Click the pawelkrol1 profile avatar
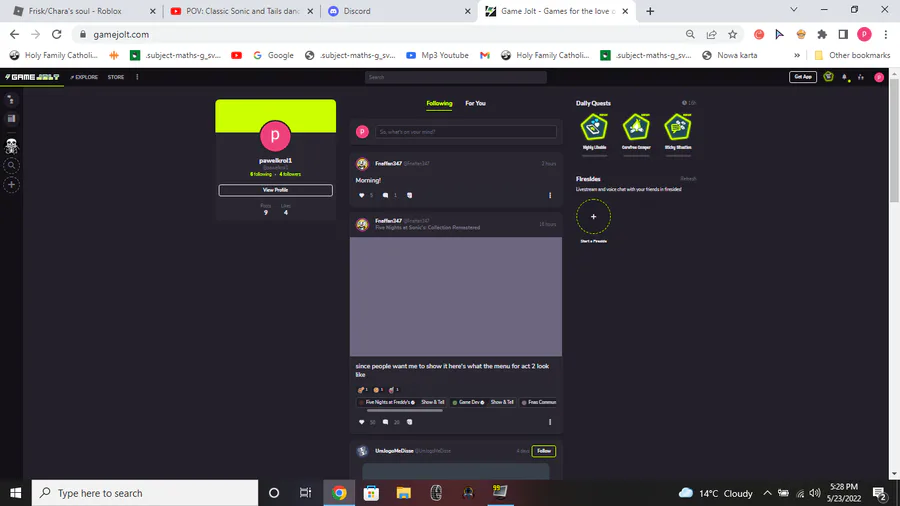The image size is (900, 506). pyautogui.click(x=275, y=136)
